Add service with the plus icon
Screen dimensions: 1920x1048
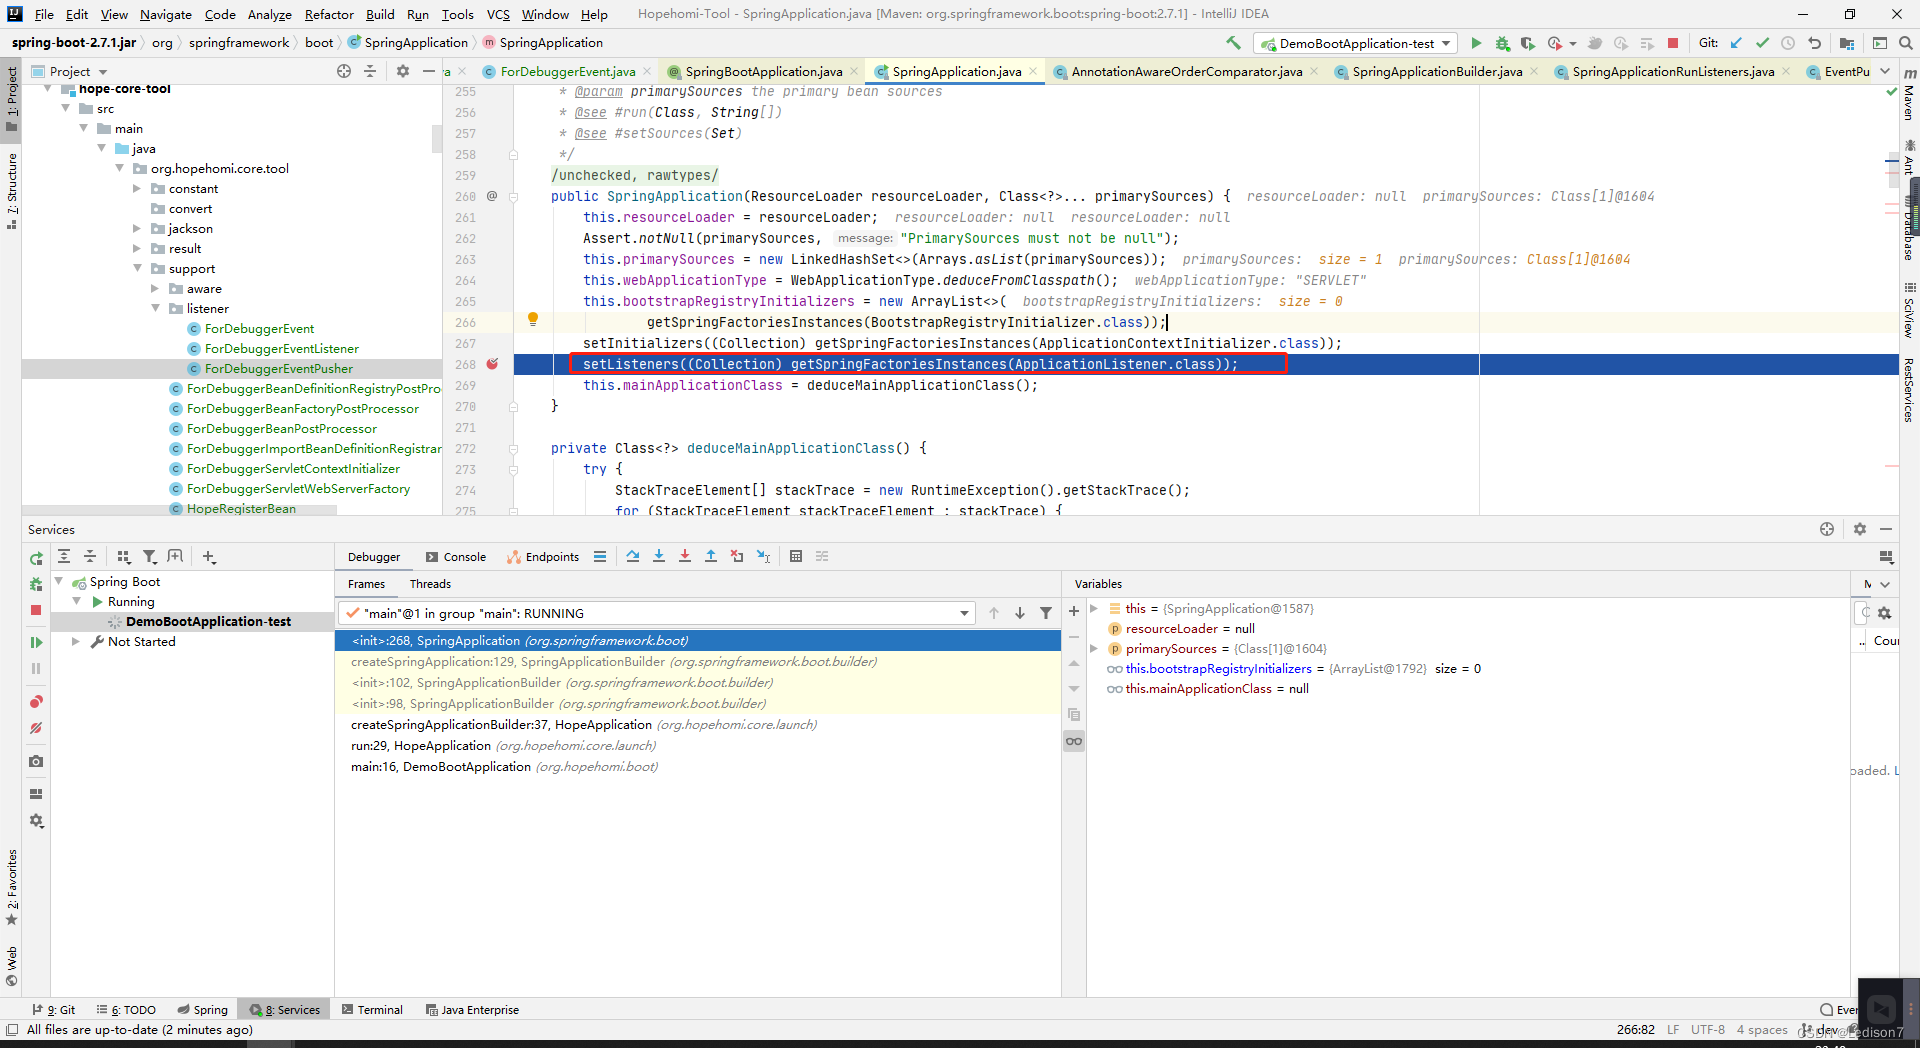[x=209, y=556]
